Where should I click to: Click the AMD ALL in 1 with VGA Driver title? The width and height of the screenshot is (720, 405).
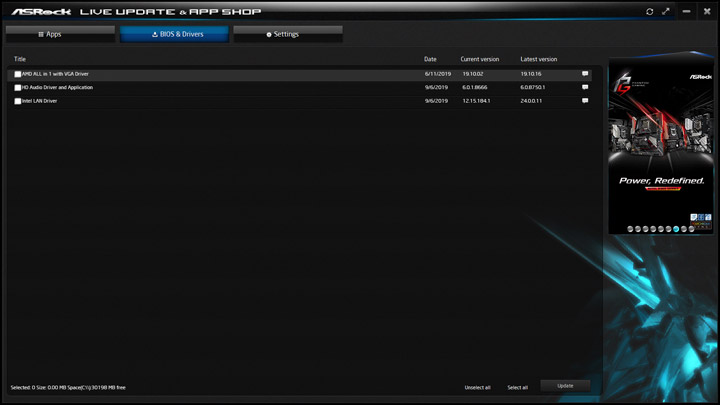pos(55,74)
